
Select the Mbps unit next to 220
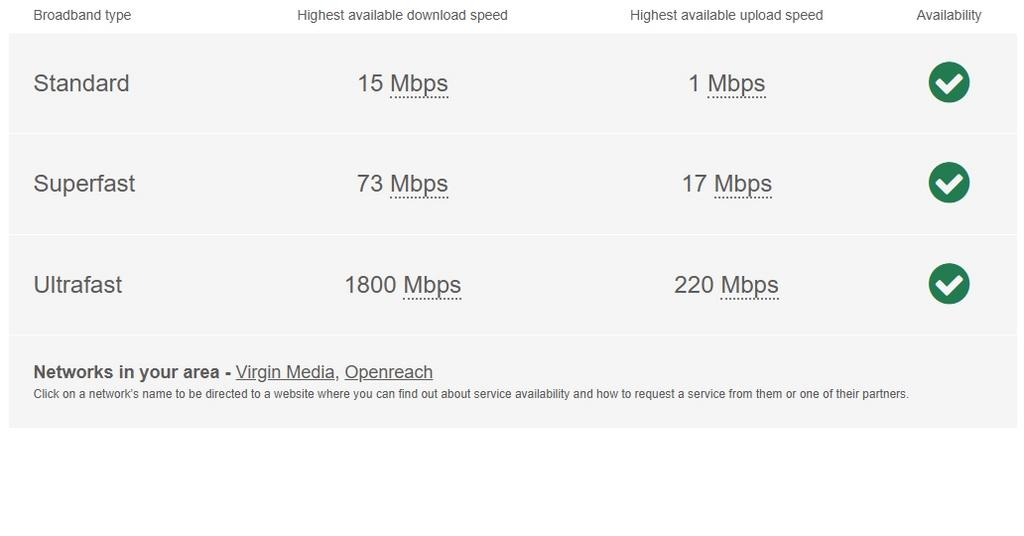coord(749,285)
